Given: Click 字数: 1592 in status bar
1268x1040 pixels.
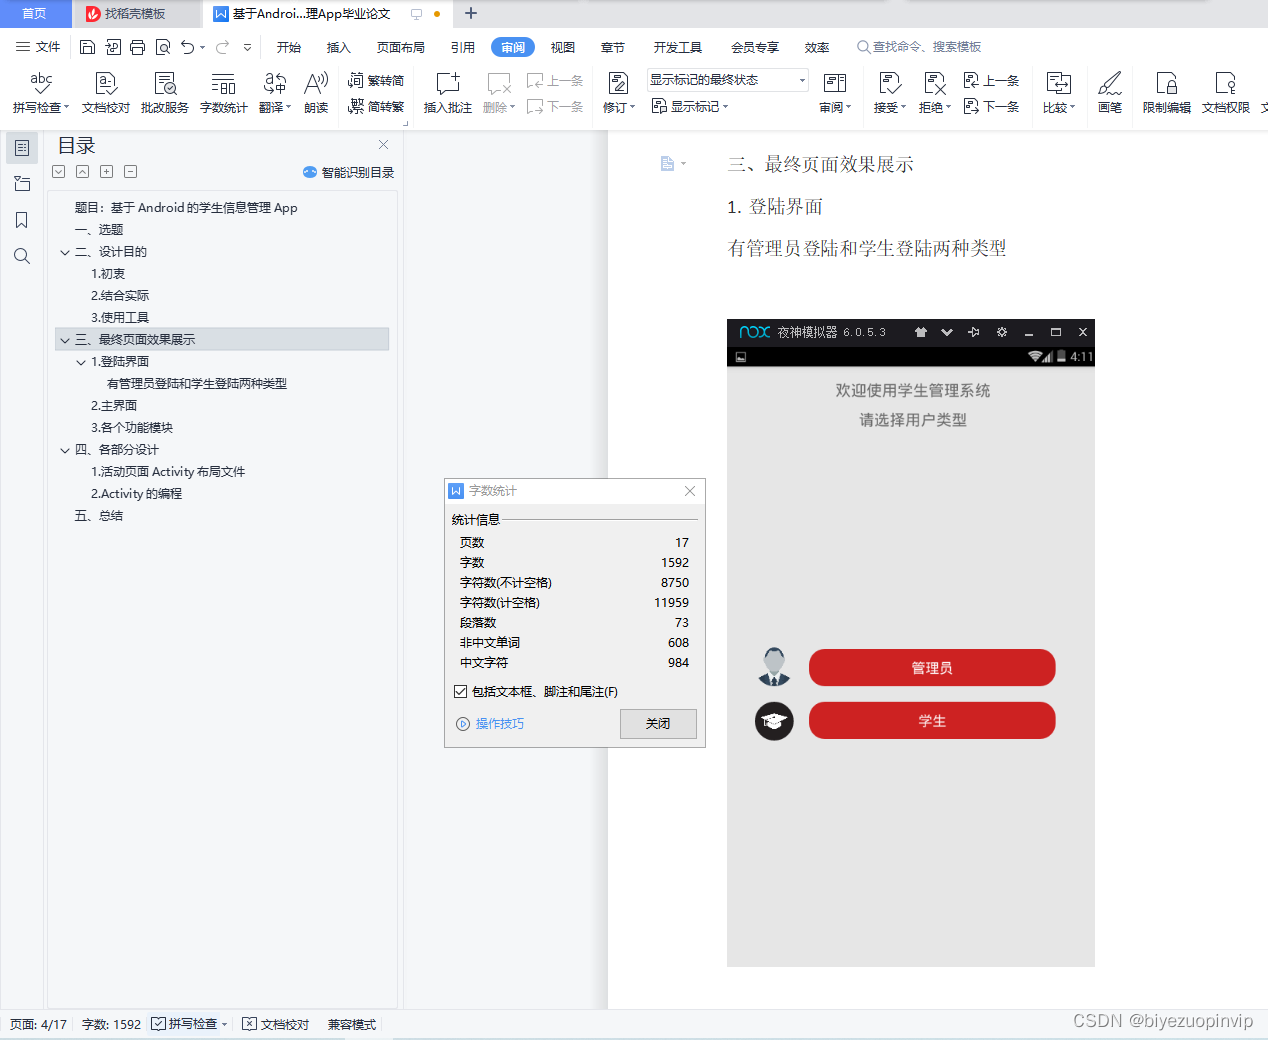Looking at the screenshot, I should pos(111,1024).
